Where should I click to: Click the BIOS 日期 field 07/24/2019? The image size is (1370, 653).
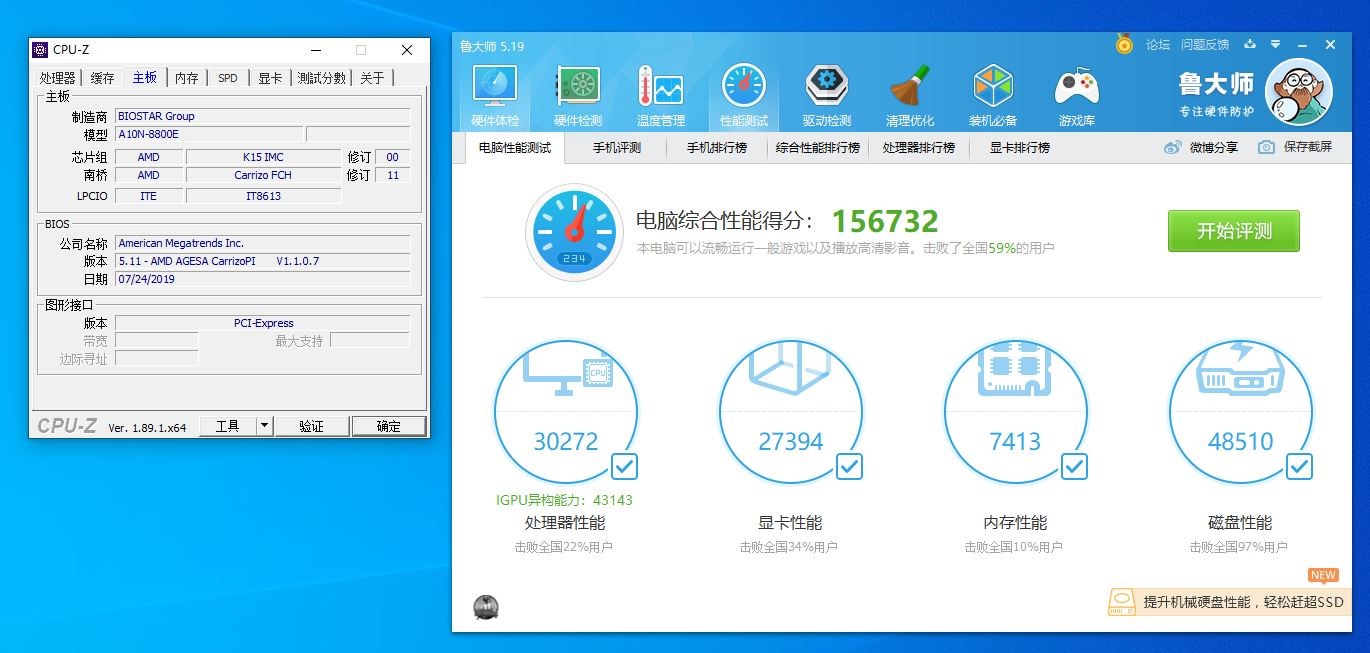[x=262, y=279]
